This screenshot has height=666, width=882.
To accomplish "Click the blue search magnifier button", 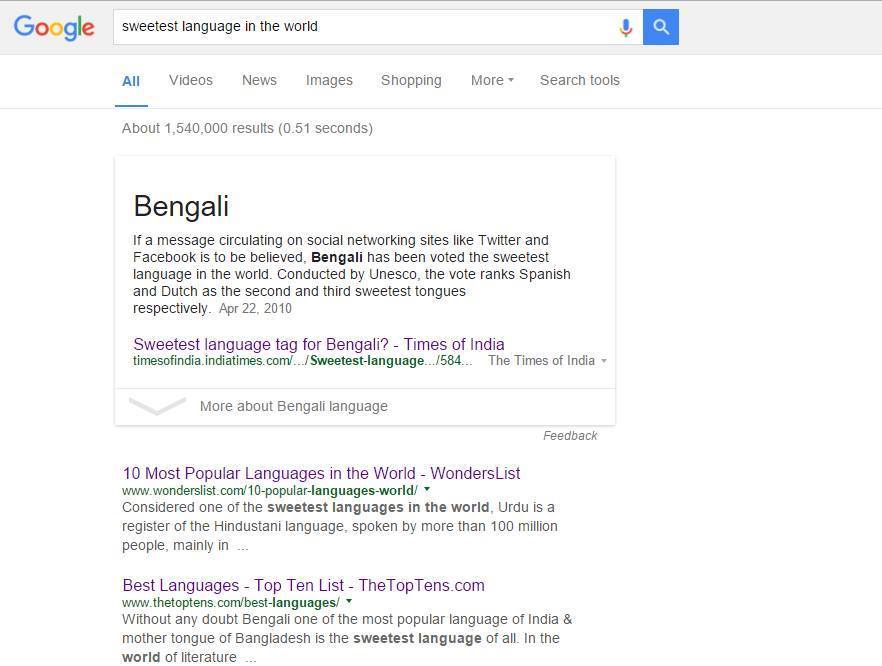I will (661, 27).
